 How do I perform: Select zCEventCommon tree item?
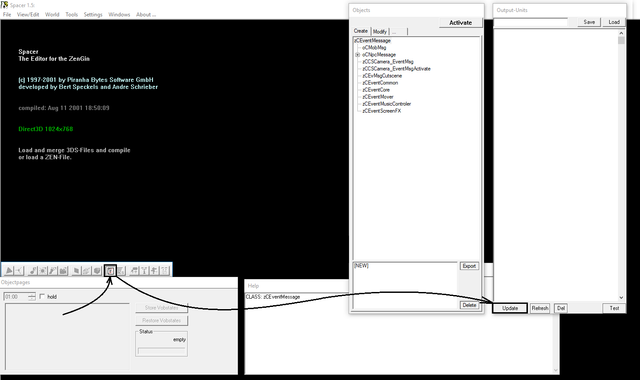click(x=380, y=83)
